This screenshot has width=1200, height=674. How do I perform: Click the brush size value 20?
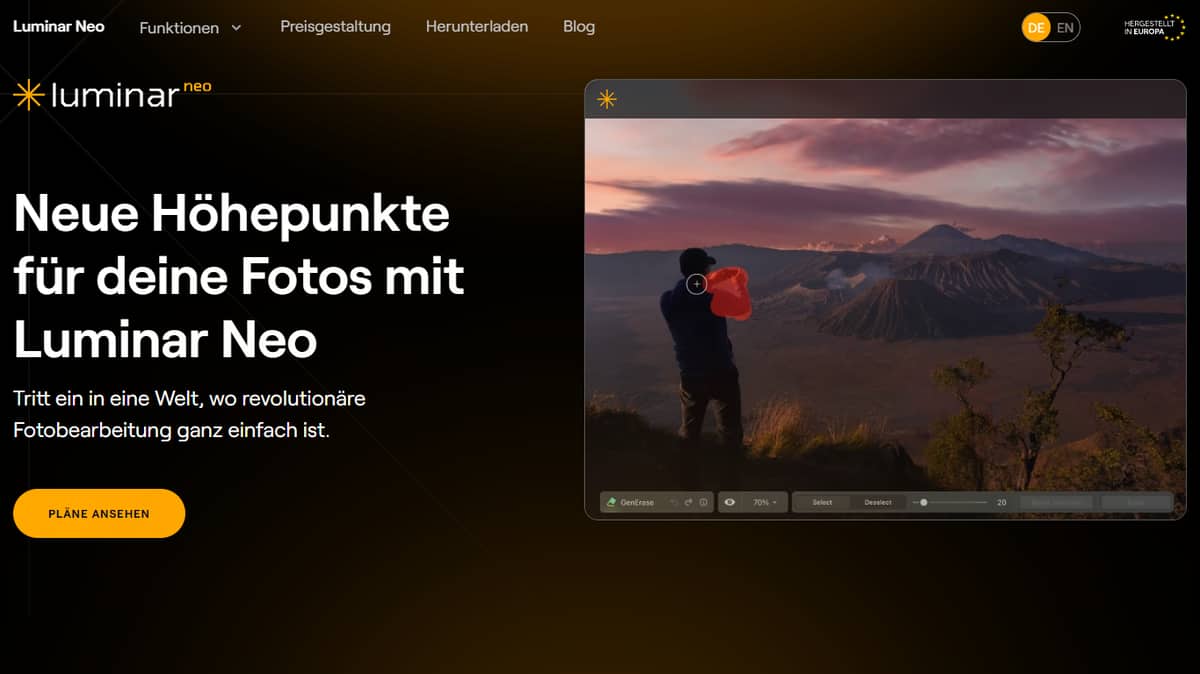1001,502
